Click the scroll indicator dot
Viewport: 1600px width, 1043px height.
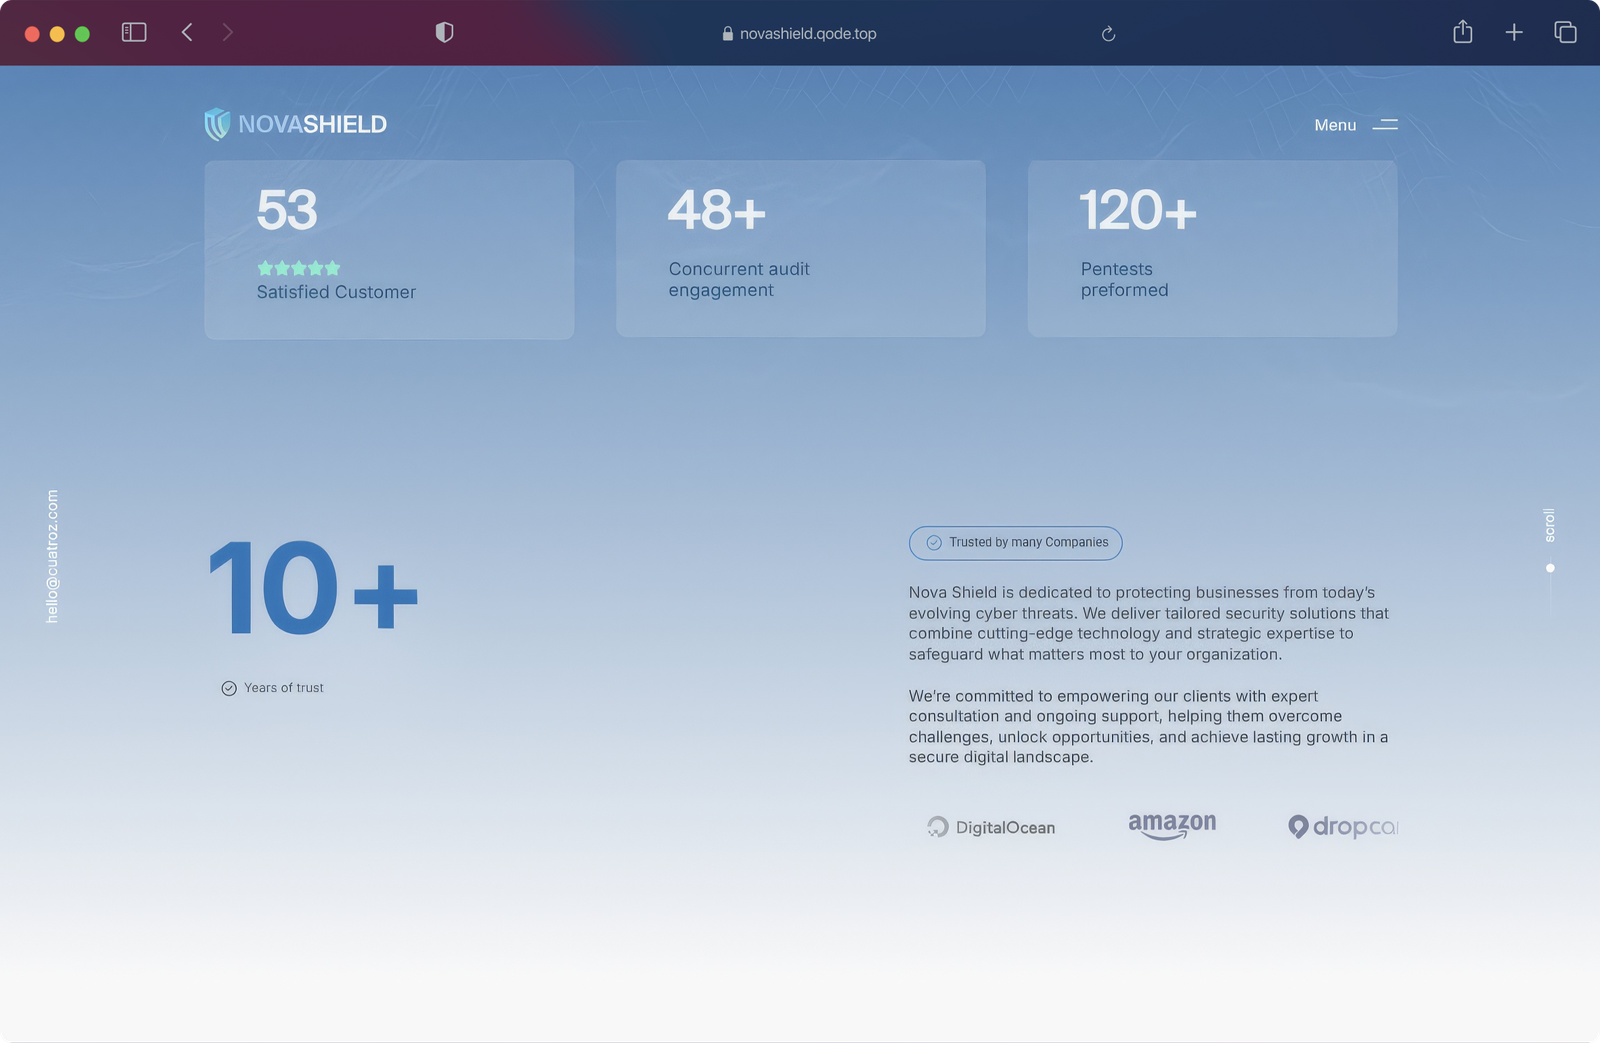tap(1550, 568)
